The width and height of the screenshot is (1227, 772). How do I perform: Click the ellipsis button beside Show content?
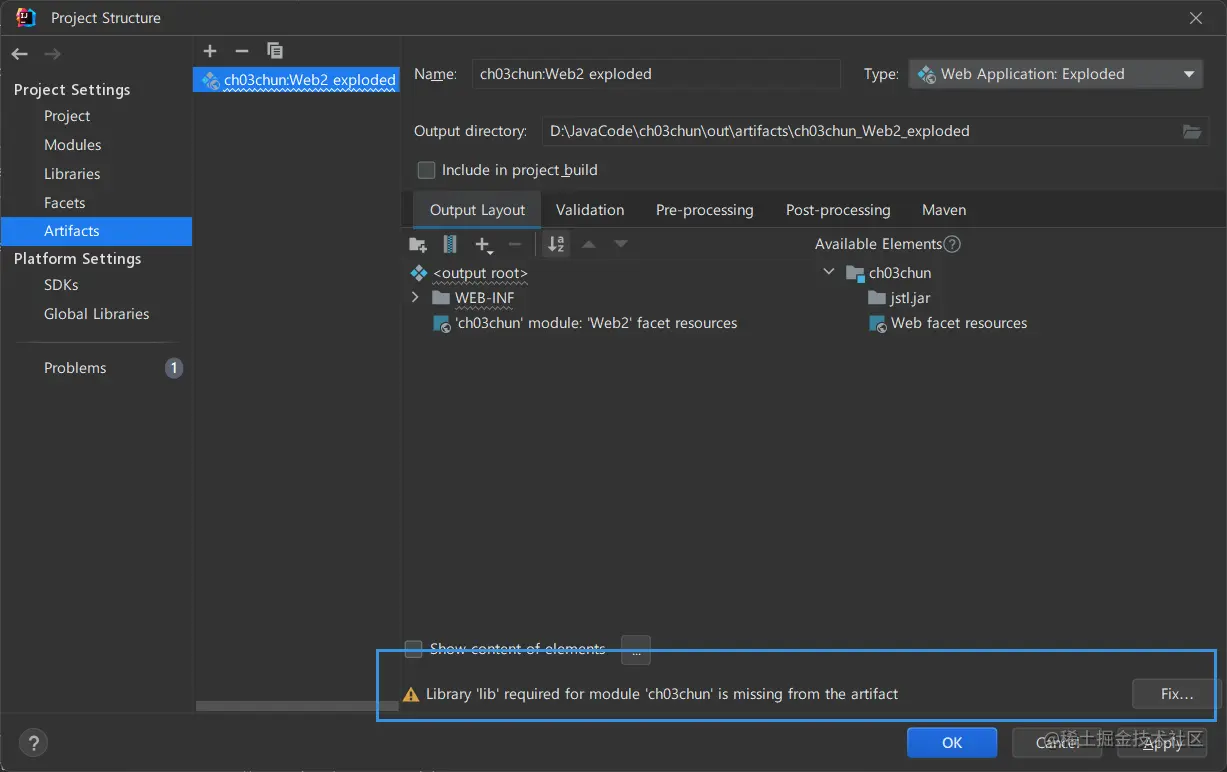[x=636, y=650]
